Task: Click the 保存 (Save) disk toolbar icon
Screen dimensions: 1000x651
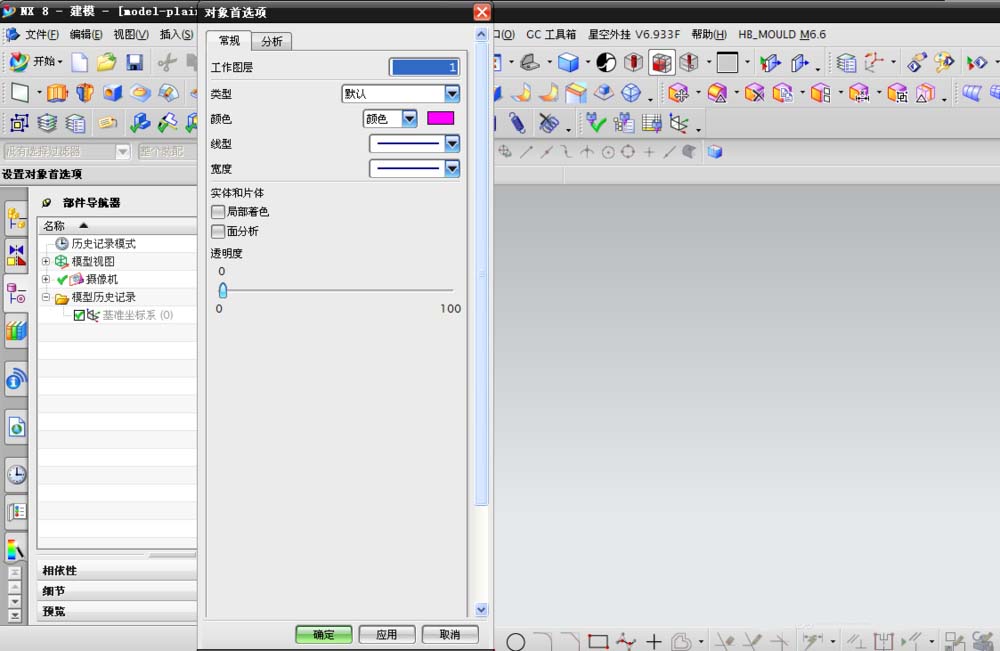Action: [134, 61]
